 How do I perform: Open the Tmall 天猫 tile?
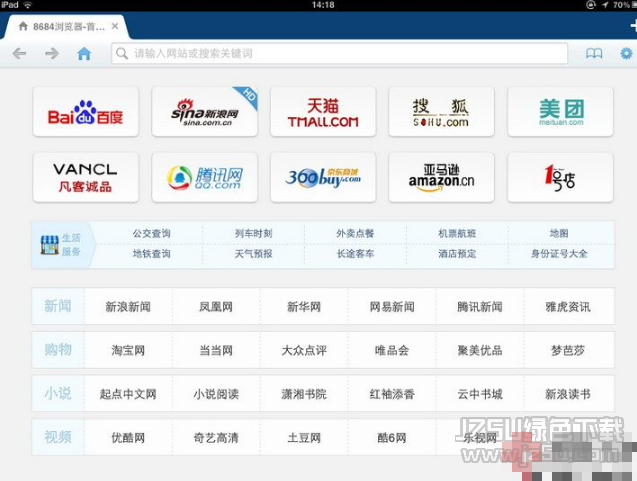(x=323, y=112)
